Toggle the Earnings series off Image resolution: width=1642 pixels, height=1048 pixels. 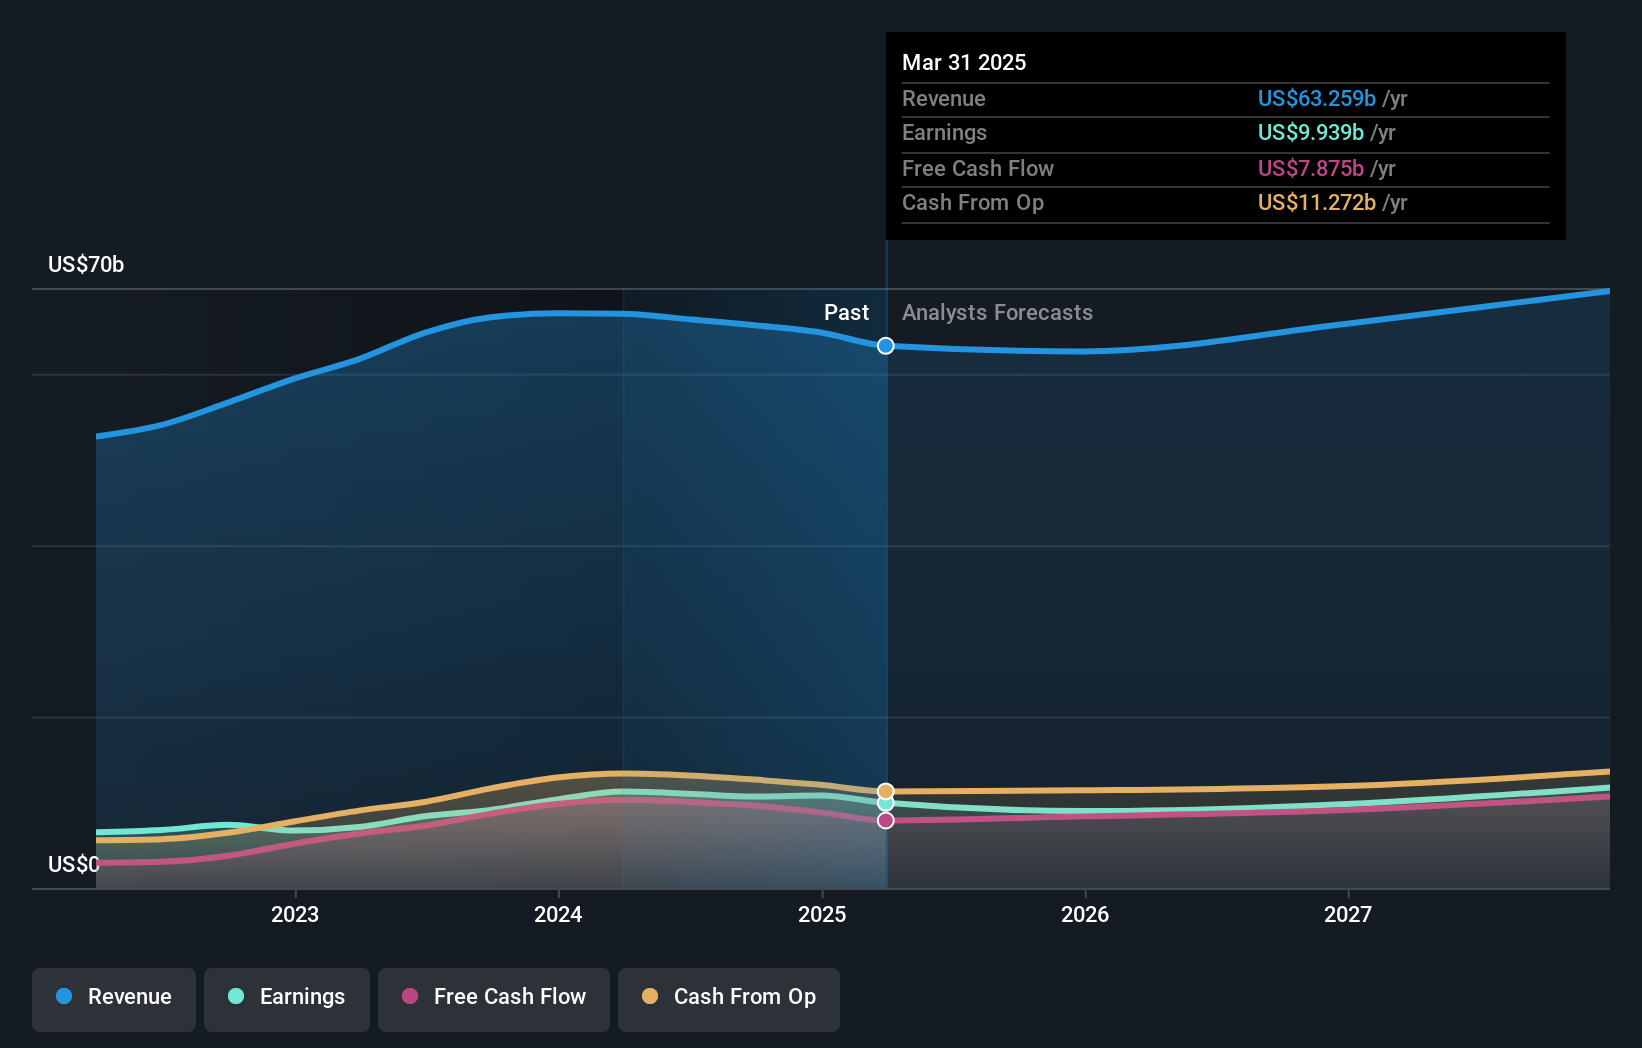[x=286, y=998]
